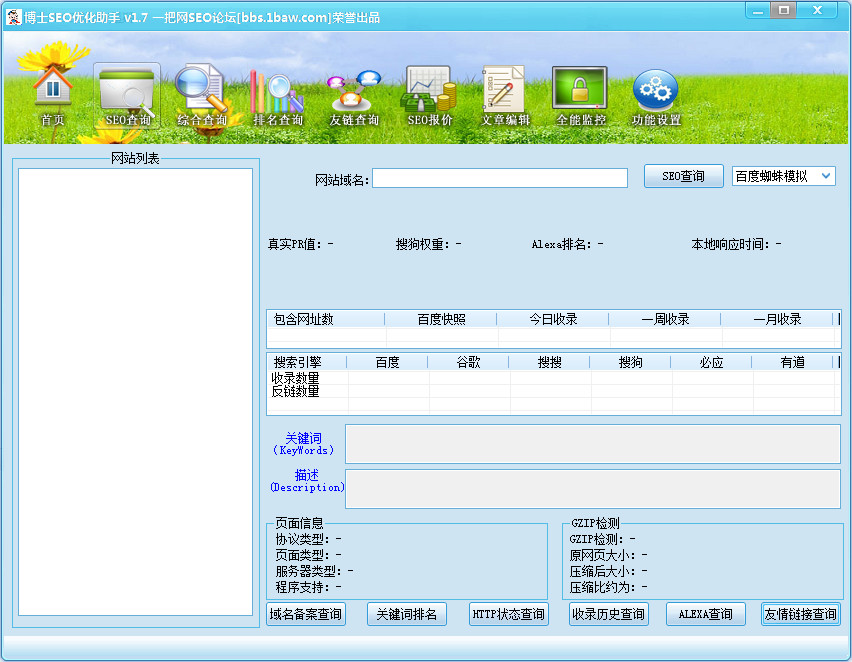The image size is (852, 662).
Task: Click the Alexa排名 label
Action: (562, 245)
